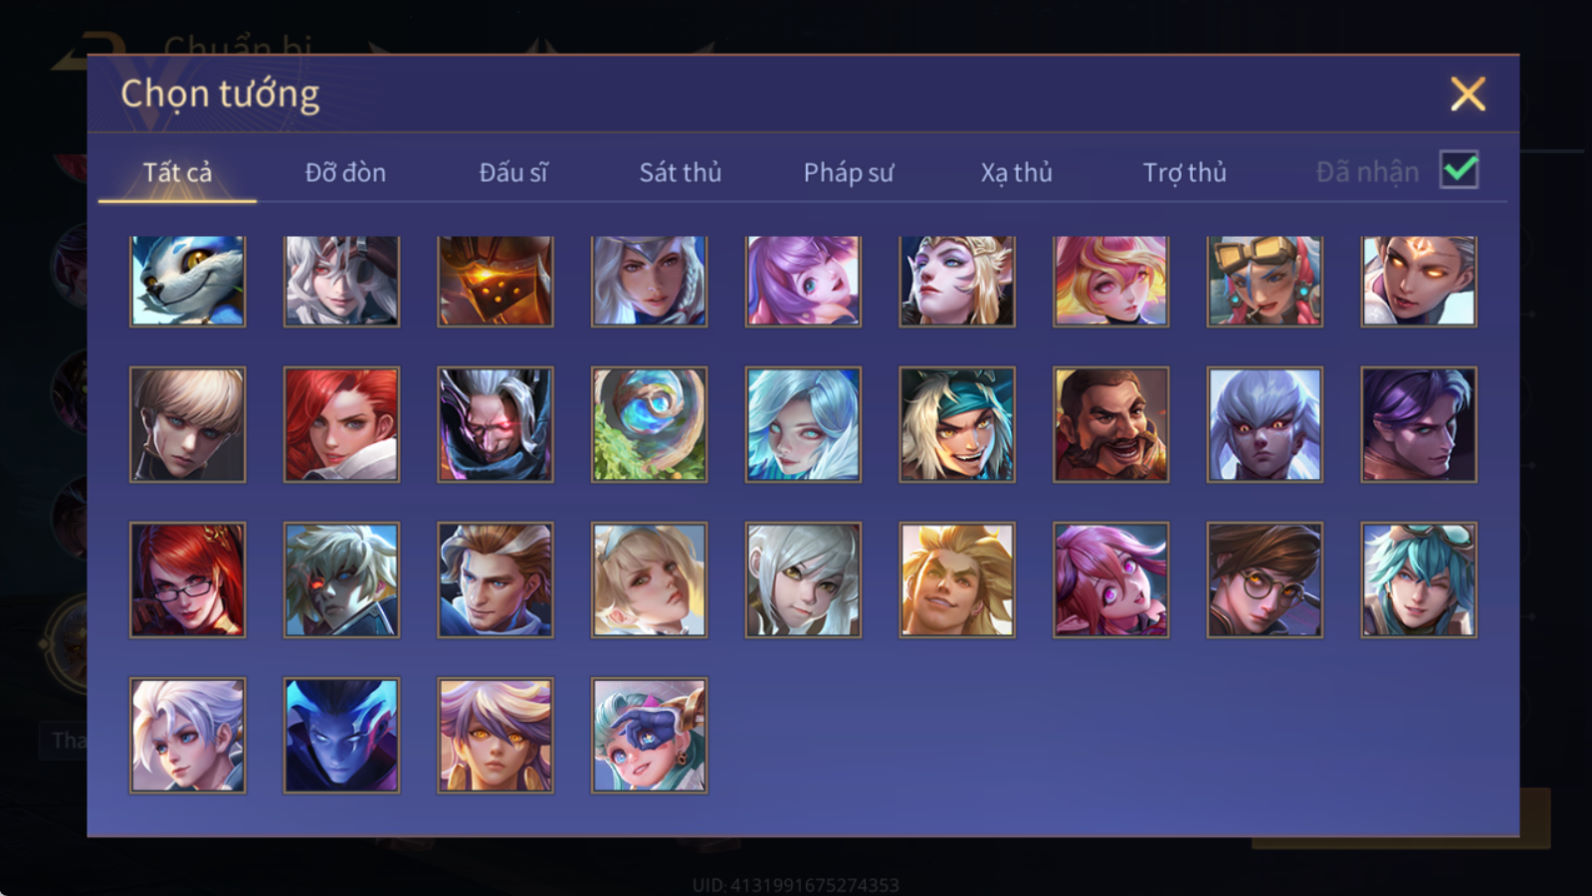Open the Sát thủ tab
The height and width of the screenshot is (896, 1592).
pyautogui.click(x=680, y=172)
